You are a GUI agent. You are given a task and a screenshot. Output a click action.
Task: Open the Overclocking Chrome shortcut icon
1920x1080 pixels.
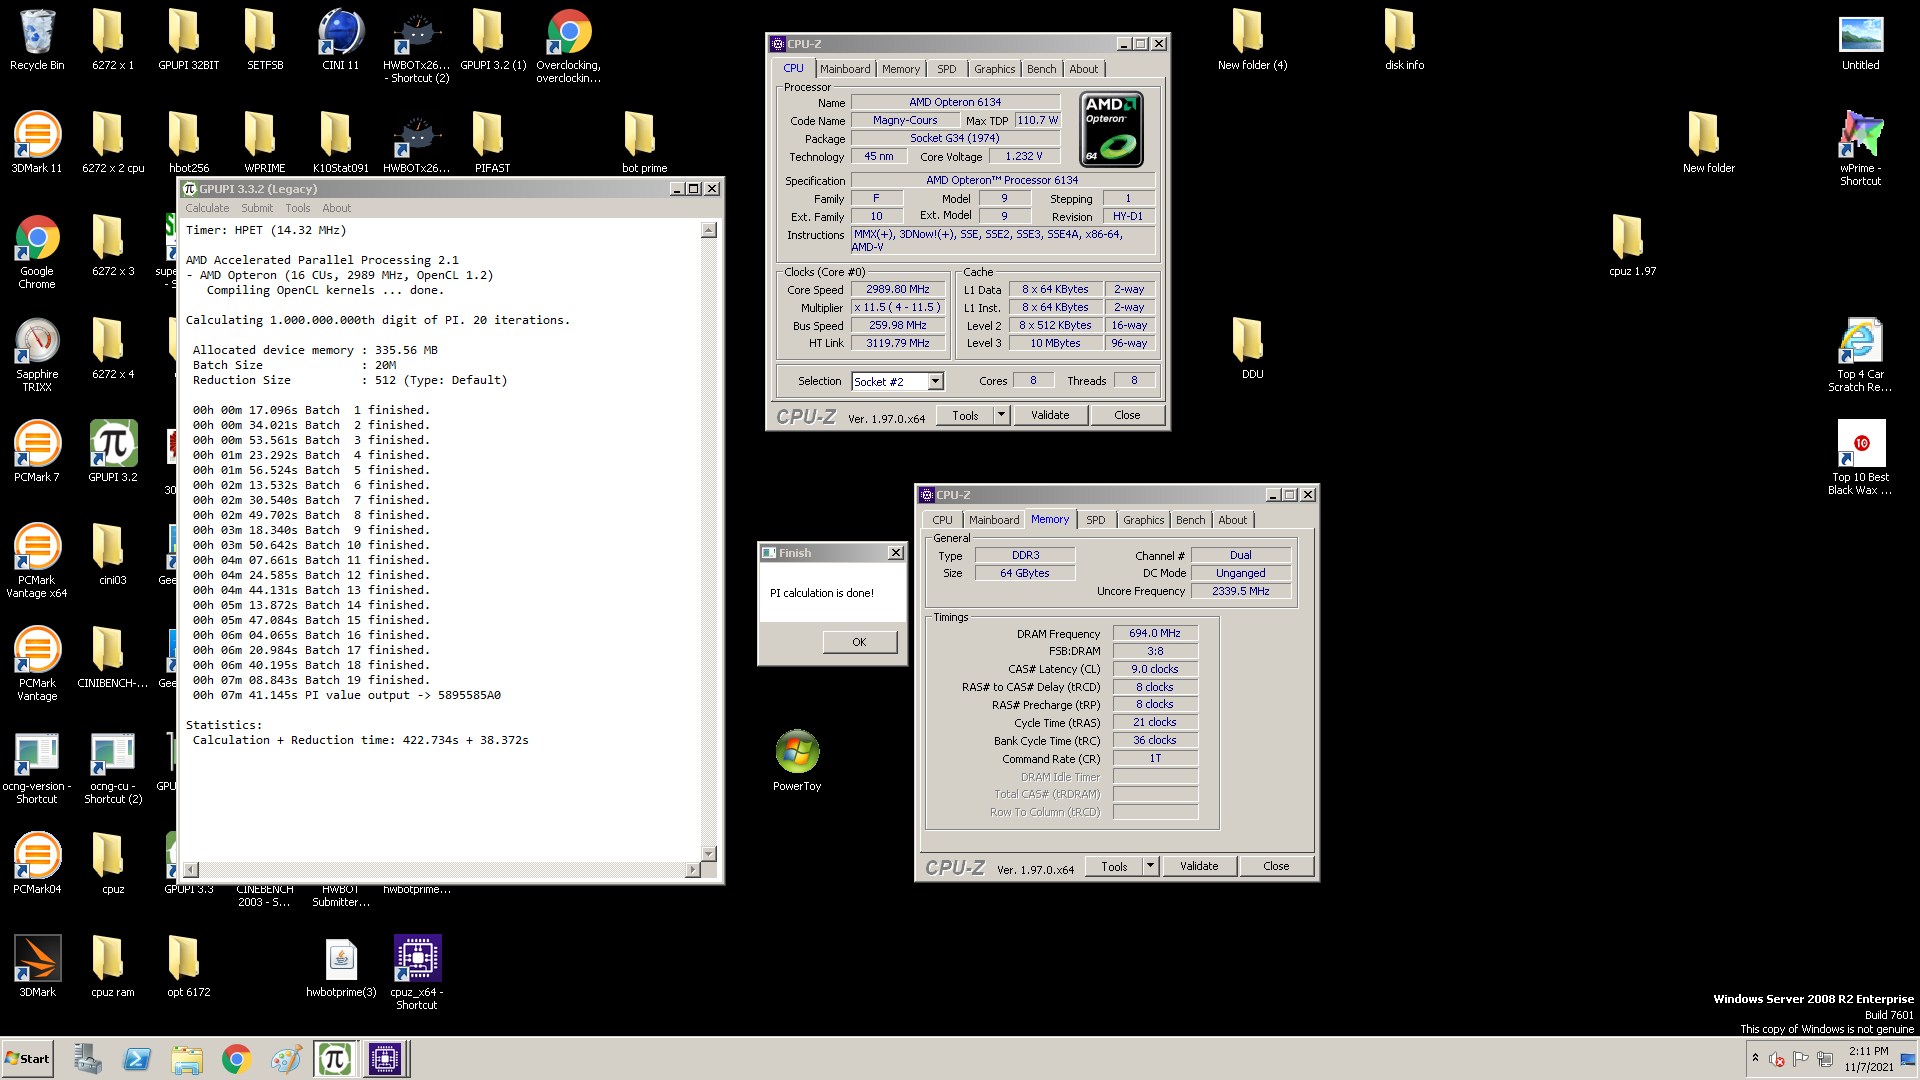tap(568, 46)
